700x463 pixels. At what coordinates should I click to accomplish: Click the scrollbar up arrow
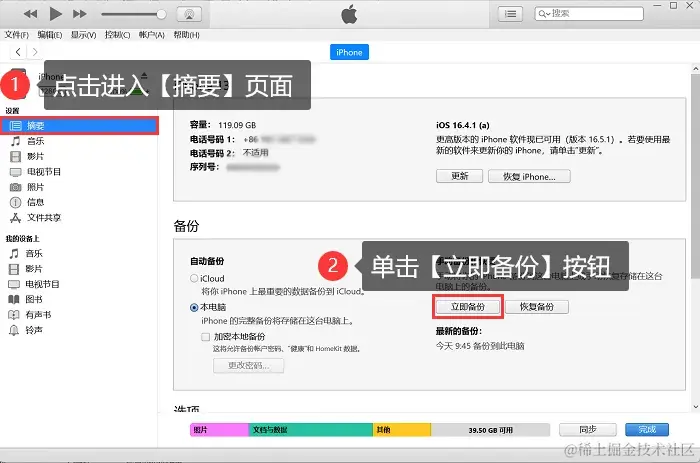coord(695,69)
